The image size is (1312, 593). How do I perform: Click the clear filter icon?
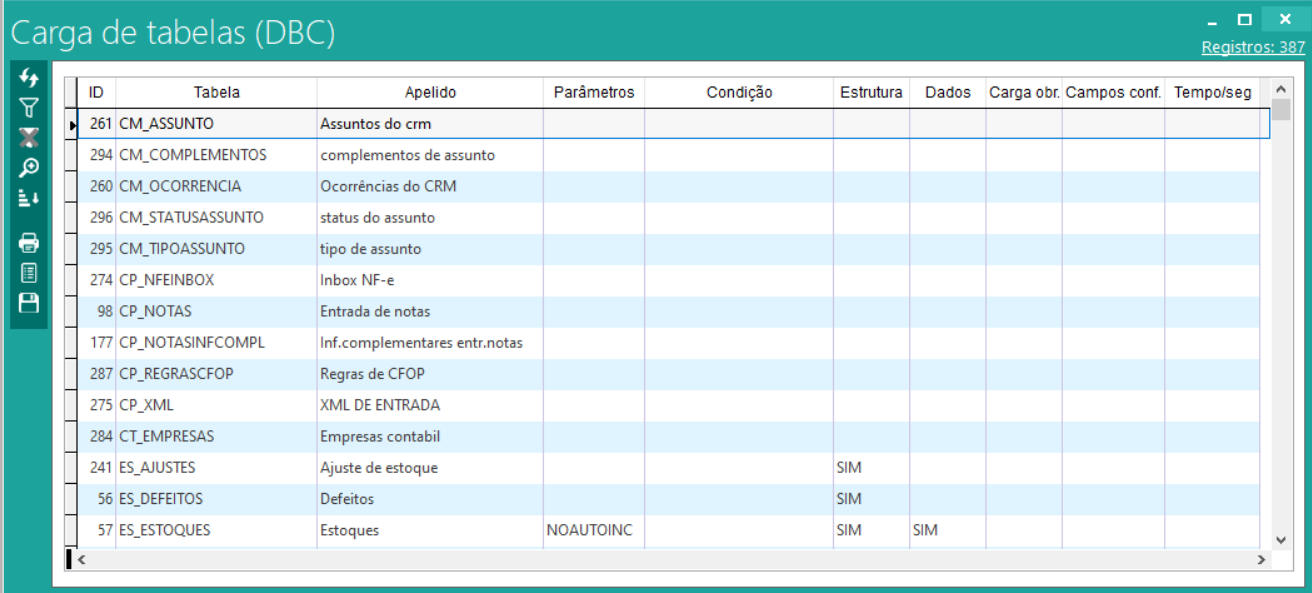click(29, 138)
